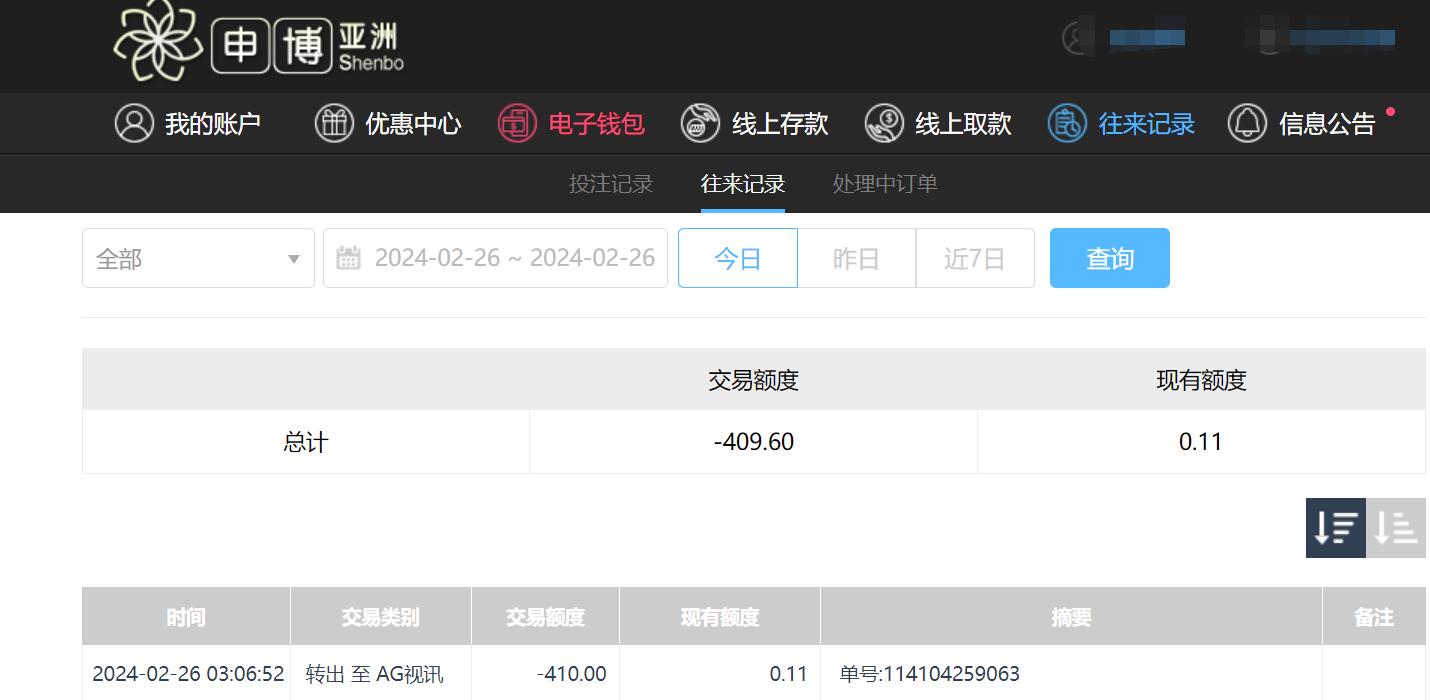
Task: Click the 线上存款 deposit icon
Action: (700, 123)
